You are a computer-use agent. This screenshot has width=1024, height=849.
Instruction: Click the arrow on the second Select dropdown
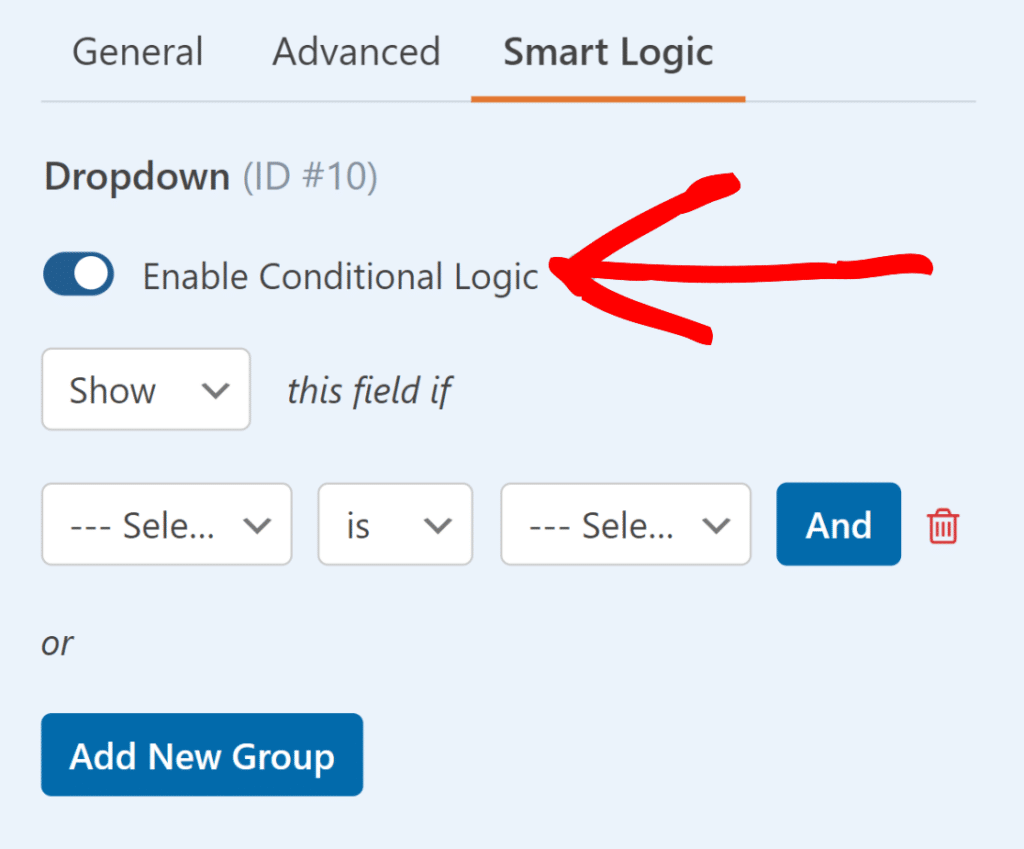[716, 524]
